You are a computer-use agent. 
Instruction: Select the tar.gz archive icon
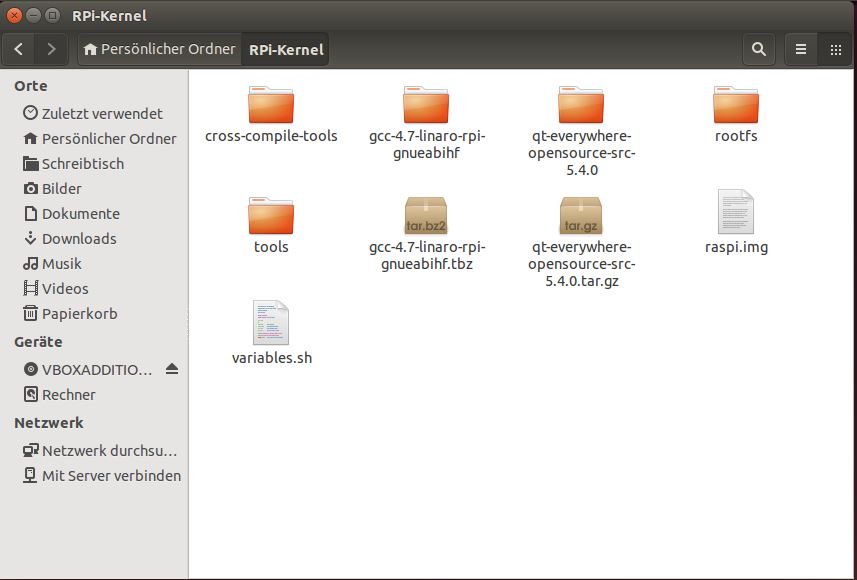[581, 215]
